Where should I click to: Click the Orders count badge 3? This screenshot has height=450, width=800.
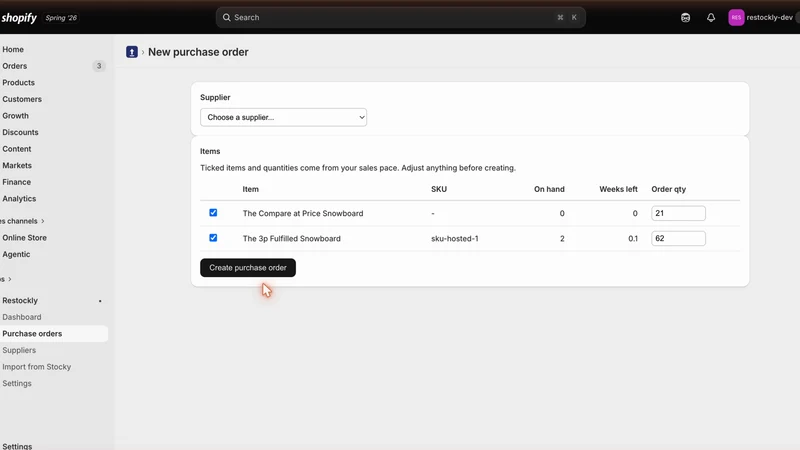99,66
